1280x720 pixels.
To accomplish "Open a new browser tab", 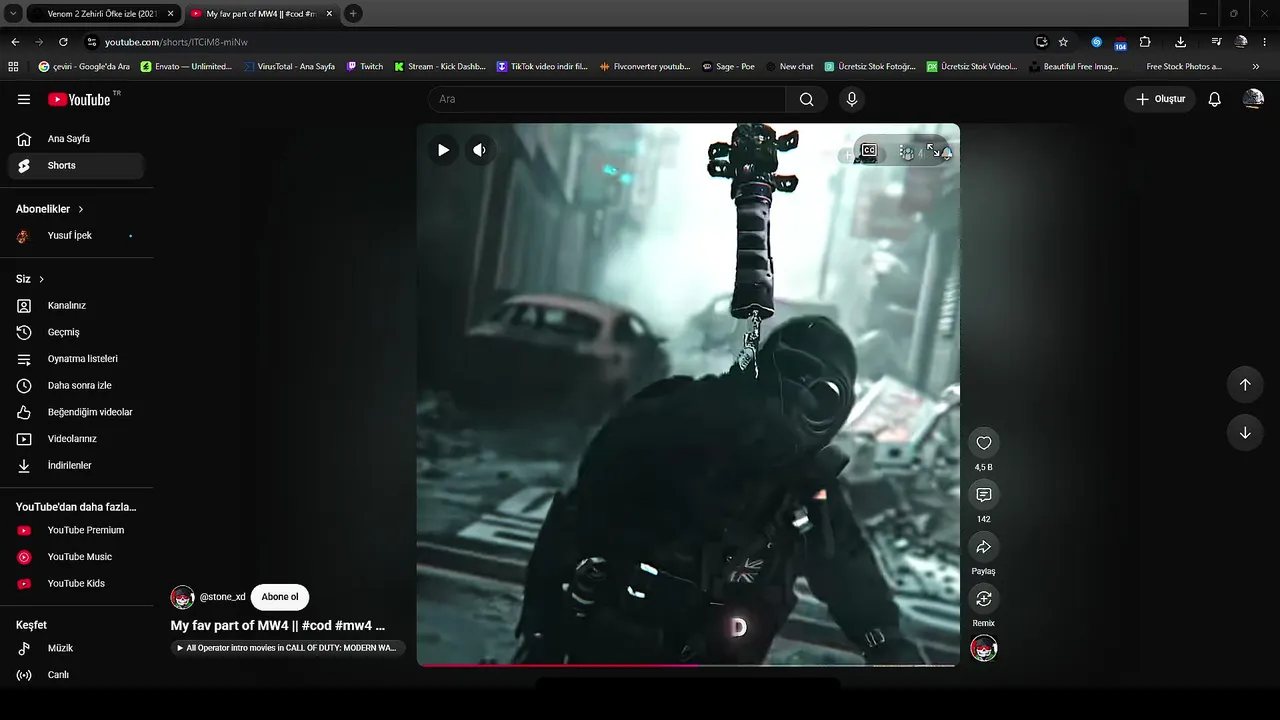I will click(353, 14).
